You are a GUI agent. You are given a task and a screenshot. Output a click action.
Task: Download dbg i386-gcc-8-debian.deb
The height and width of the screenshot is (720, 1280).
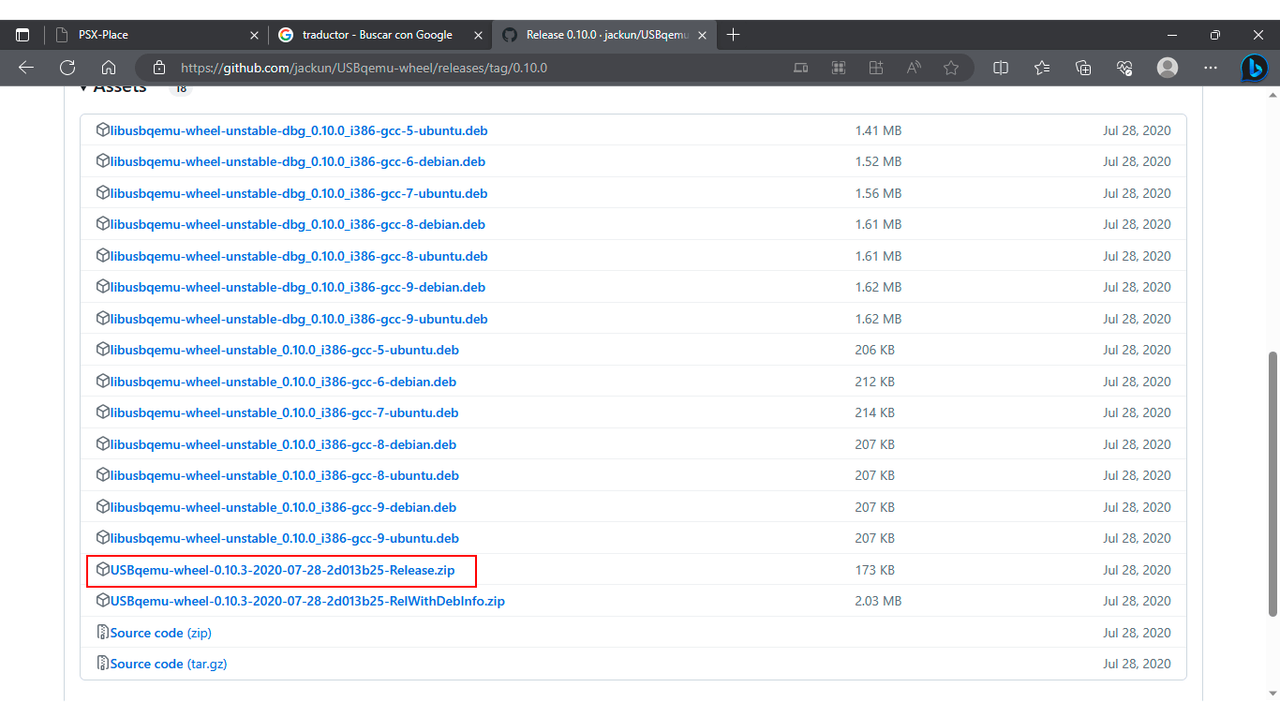click(x=298, y=224)
